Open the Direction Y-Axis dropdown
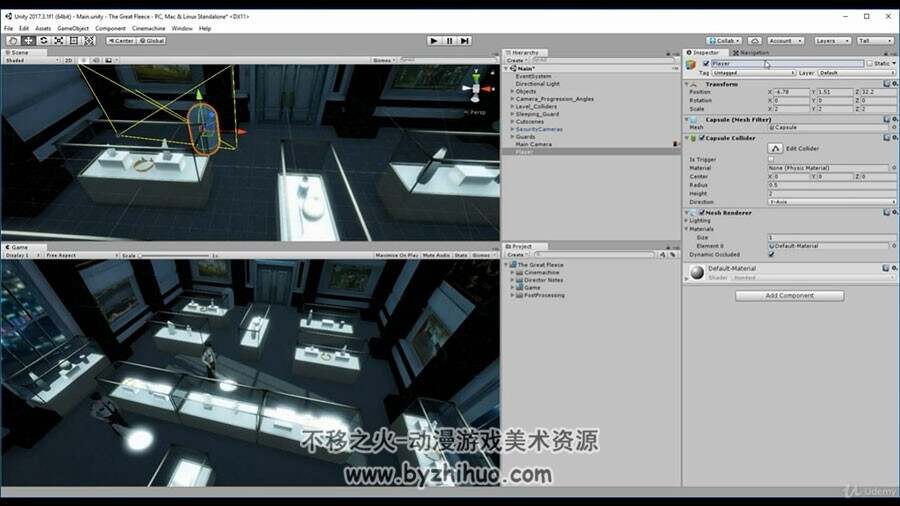Screen dimensions: 900x506 click(x=832, y=202)
